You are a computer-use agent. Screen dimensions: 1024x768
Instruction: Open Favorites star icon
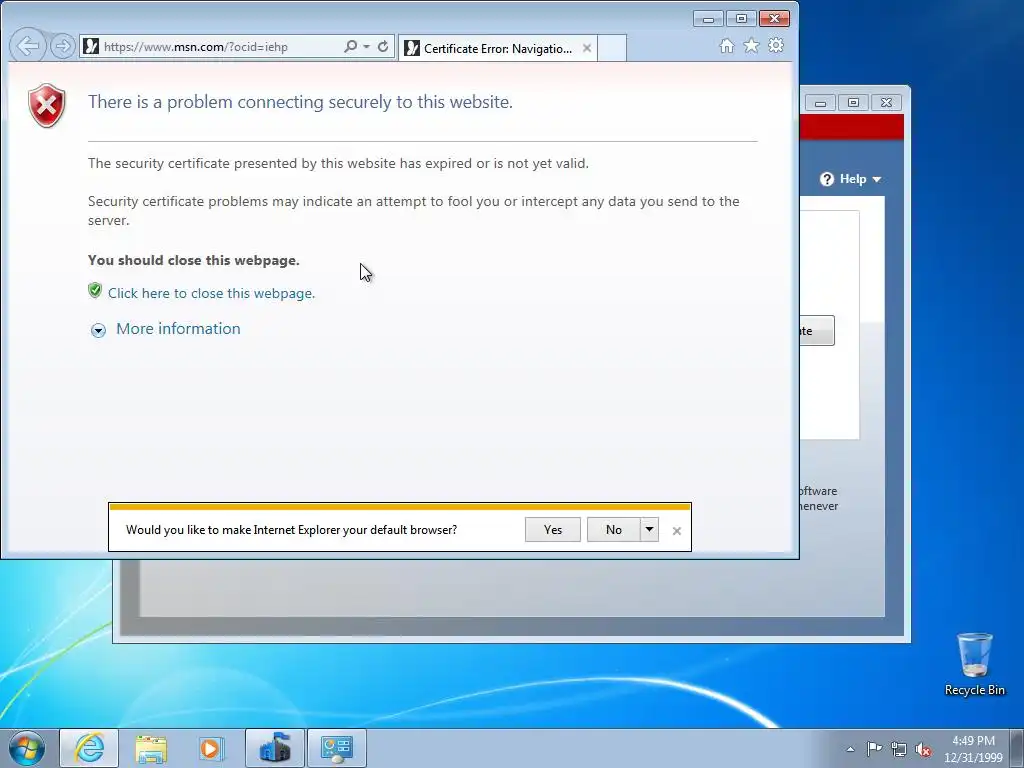click(752, 46)
